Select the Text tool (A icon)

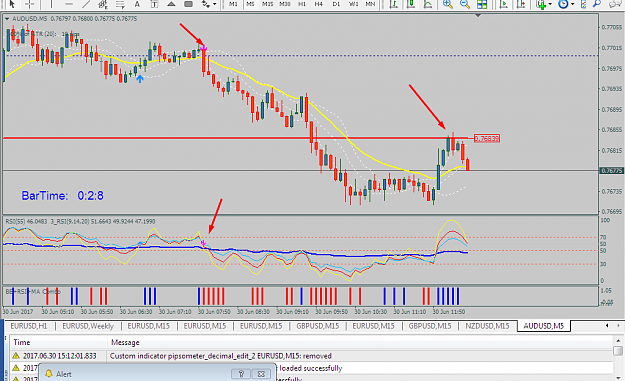137,4
